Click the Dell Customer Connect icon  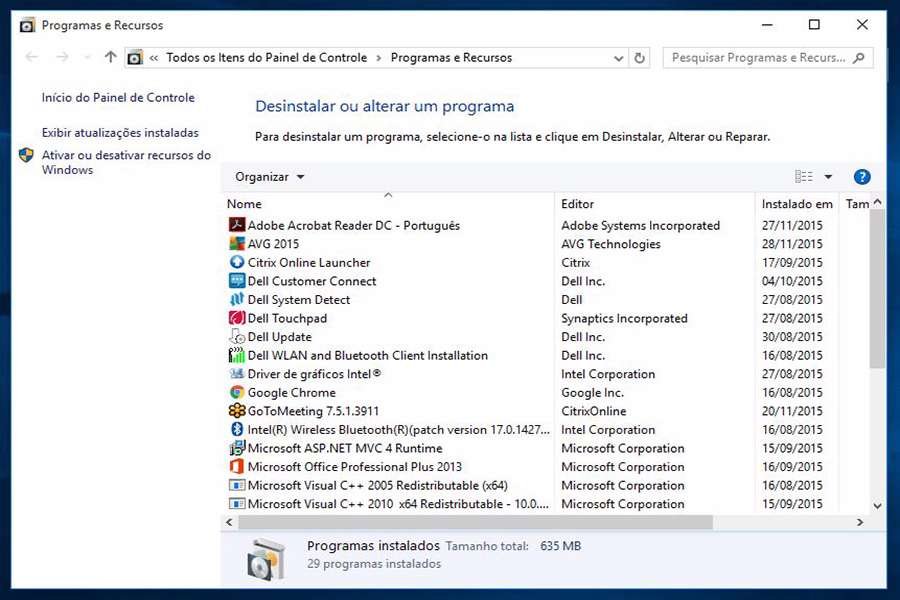tap(237, 281)
